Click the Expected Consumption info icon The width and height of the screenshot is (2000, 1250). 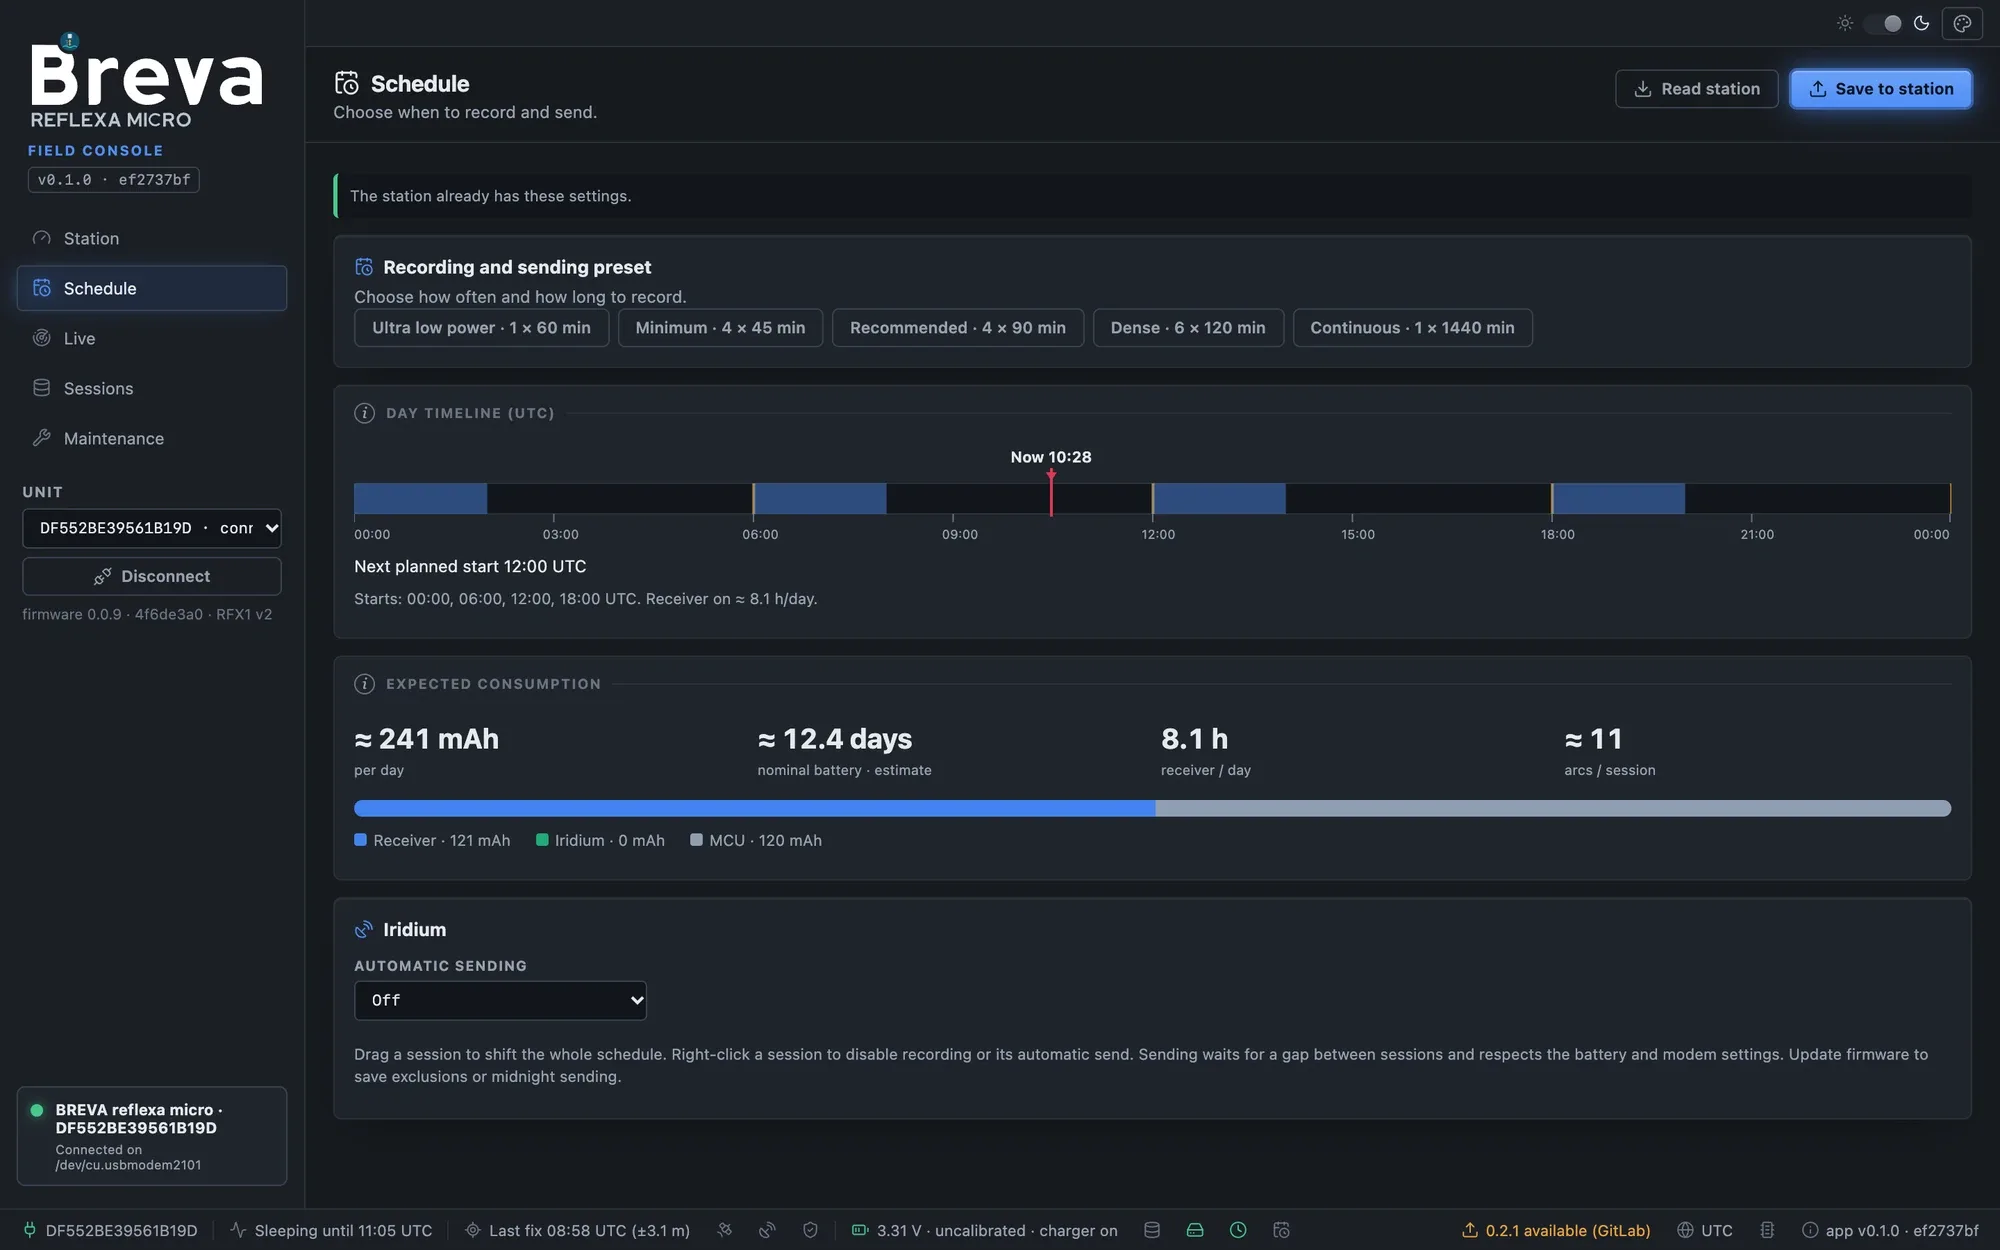pyautogui.click(x=364, y=684)
